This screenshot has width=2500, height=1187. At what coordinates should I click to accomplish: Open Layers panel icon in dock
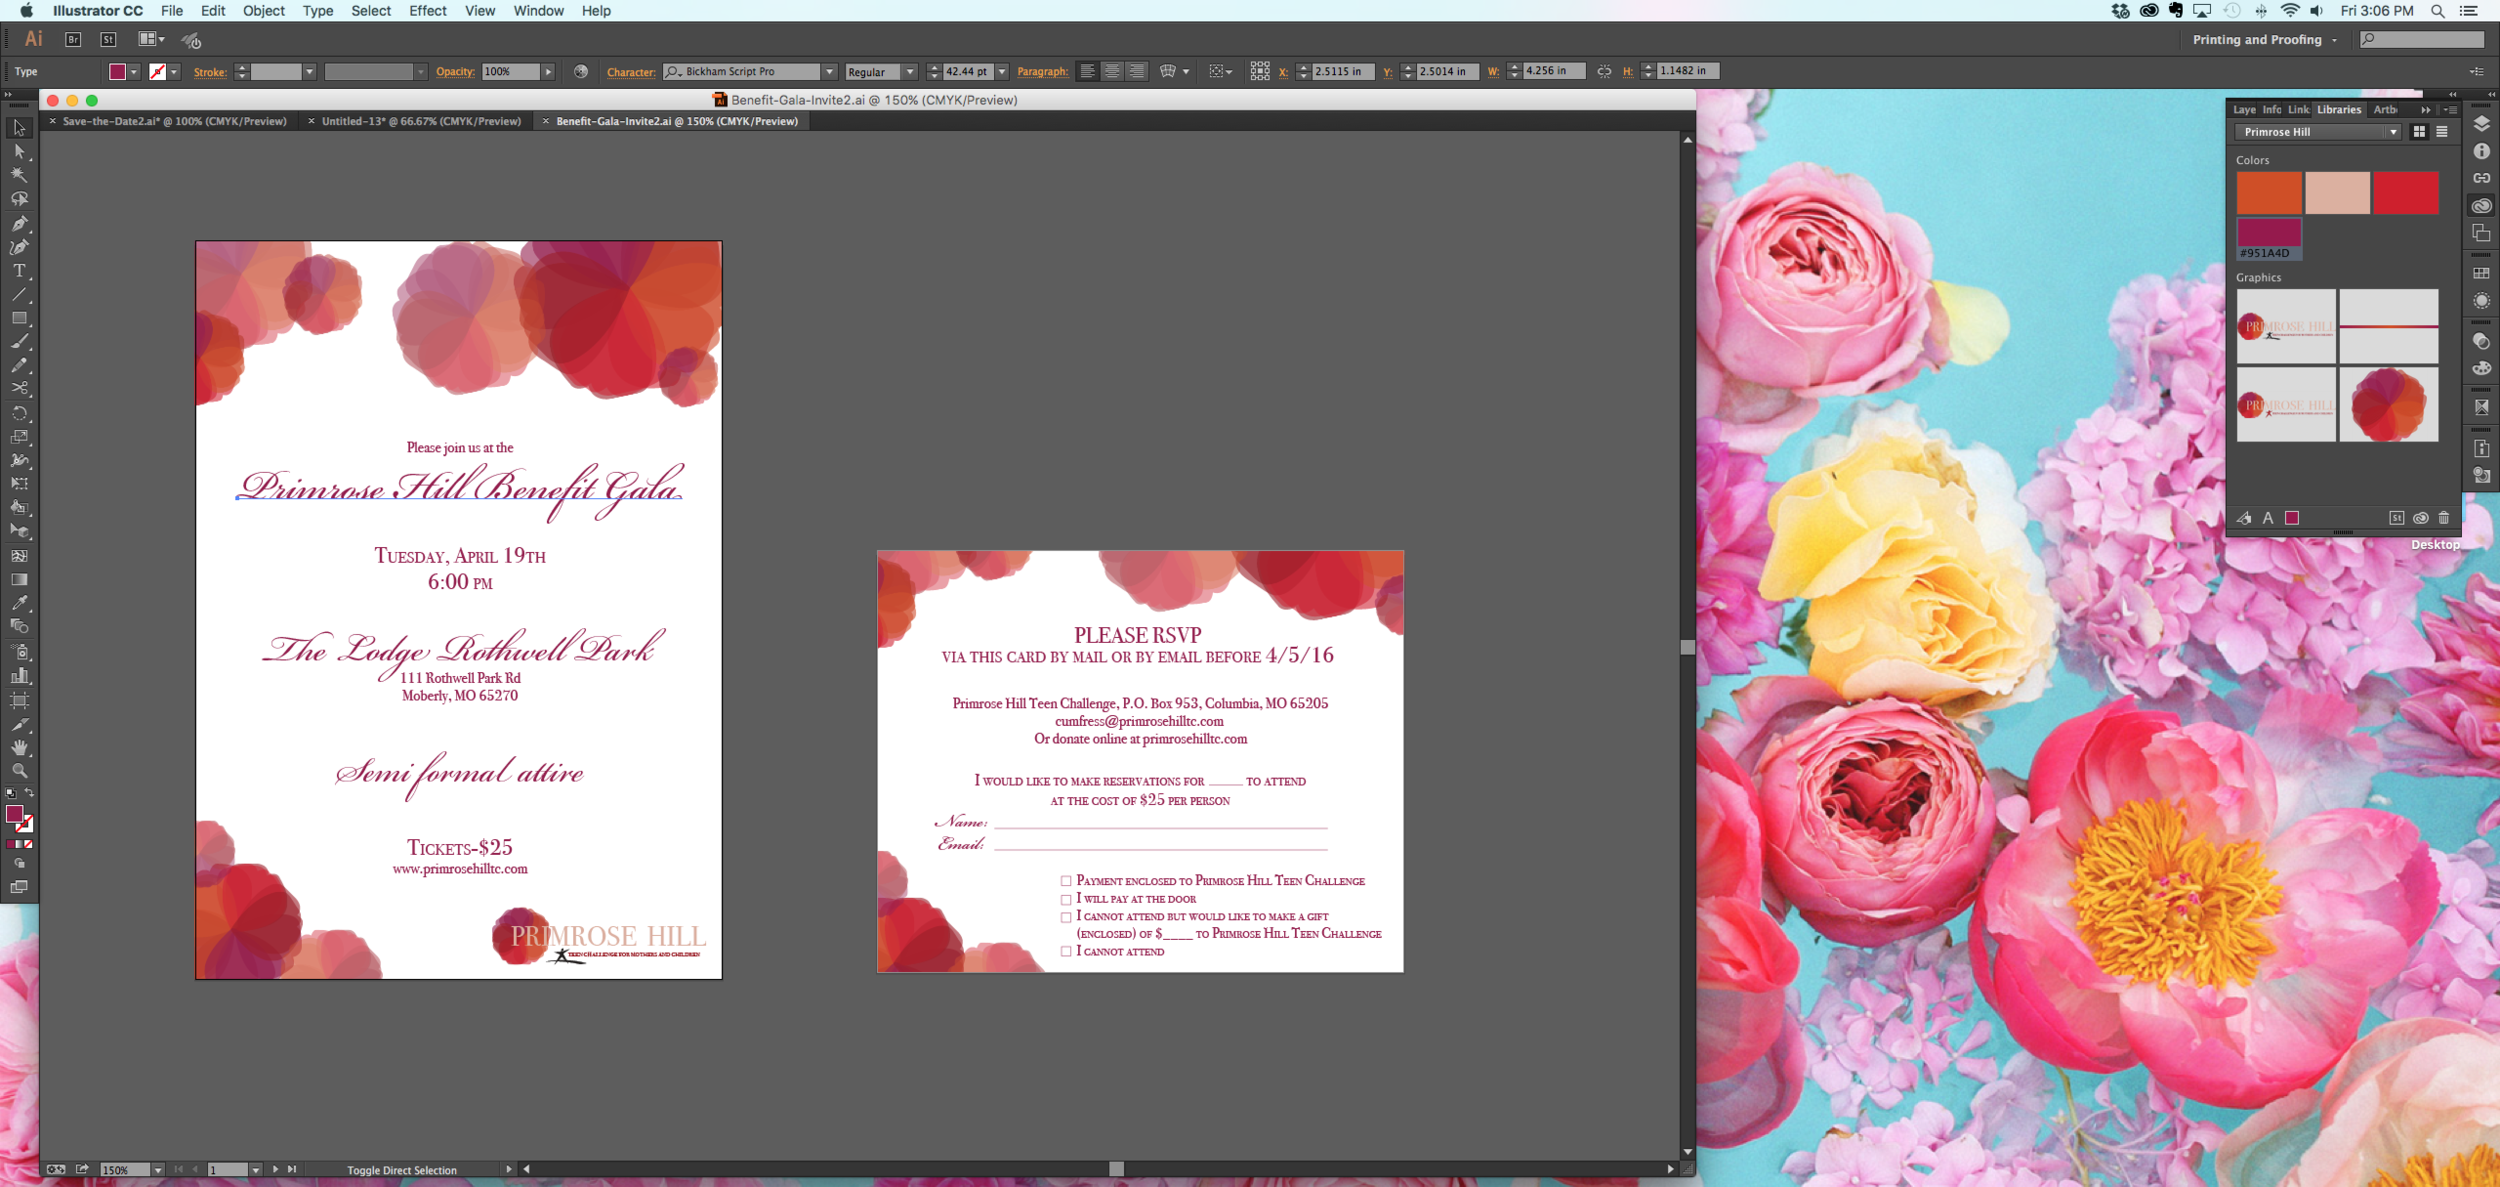pos(2481,124)
